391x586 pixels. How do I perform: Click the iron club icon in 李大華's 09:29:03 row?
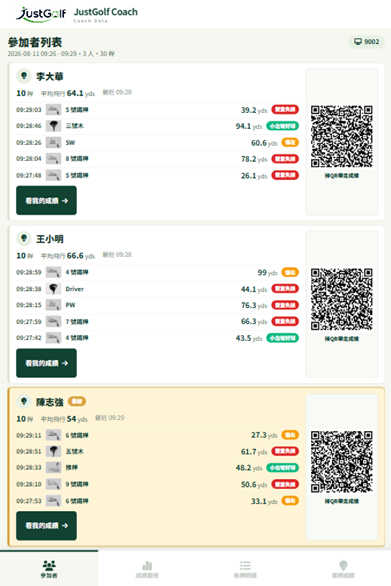tap(53, 110)
